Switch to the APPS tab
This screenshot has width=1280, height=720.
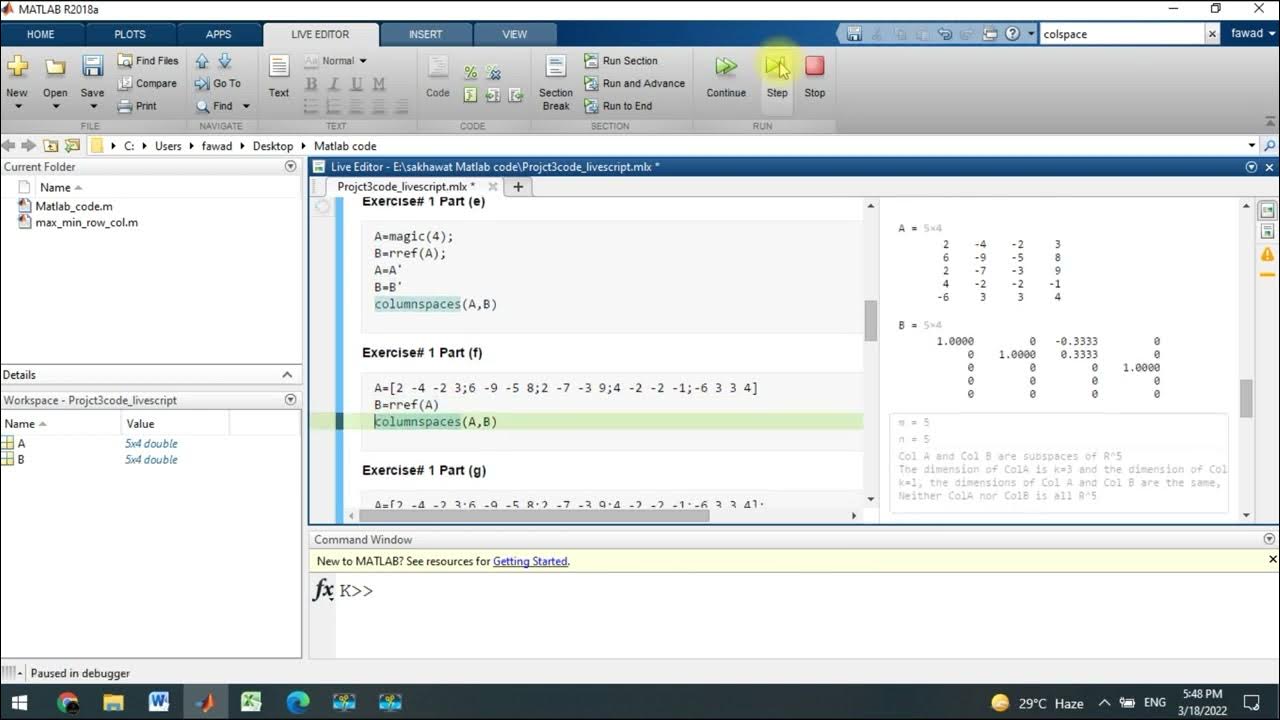tap(219, 34)
